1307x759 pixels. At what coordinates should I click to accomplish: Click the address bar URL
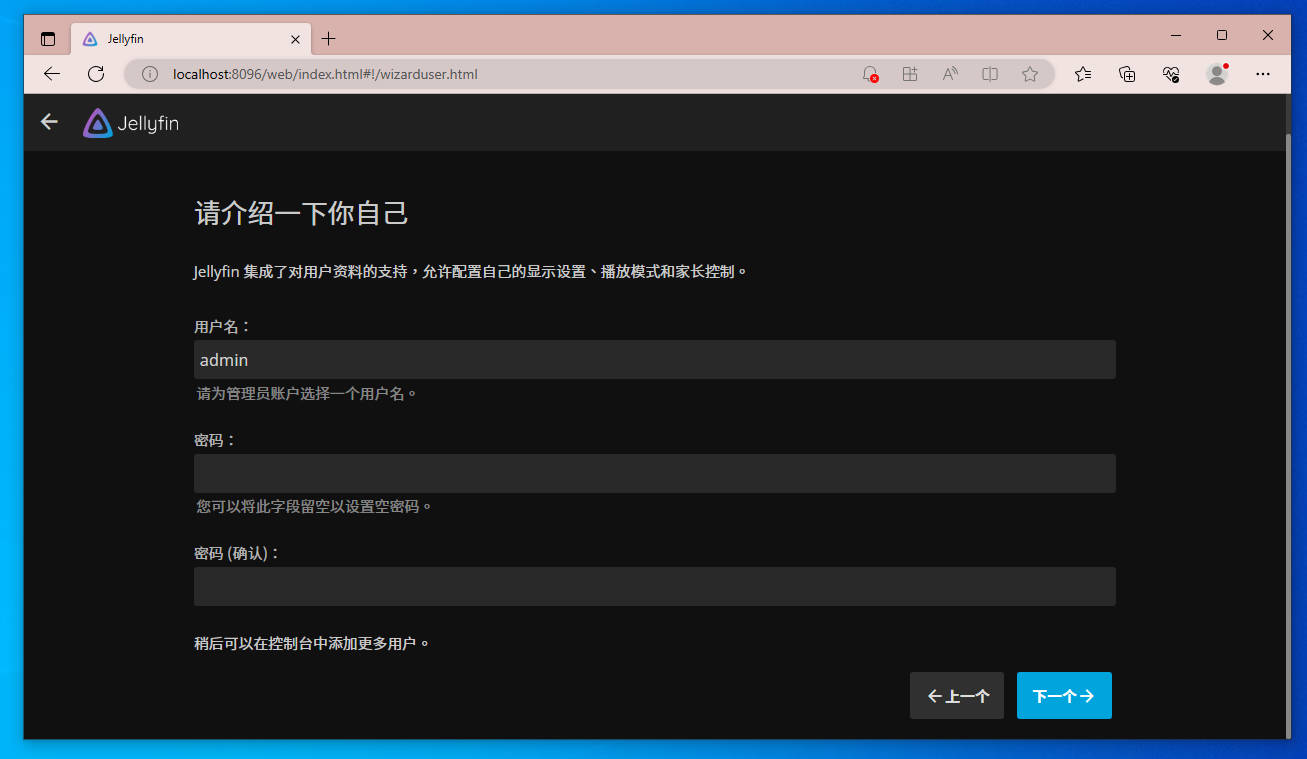tap(325, 74)
